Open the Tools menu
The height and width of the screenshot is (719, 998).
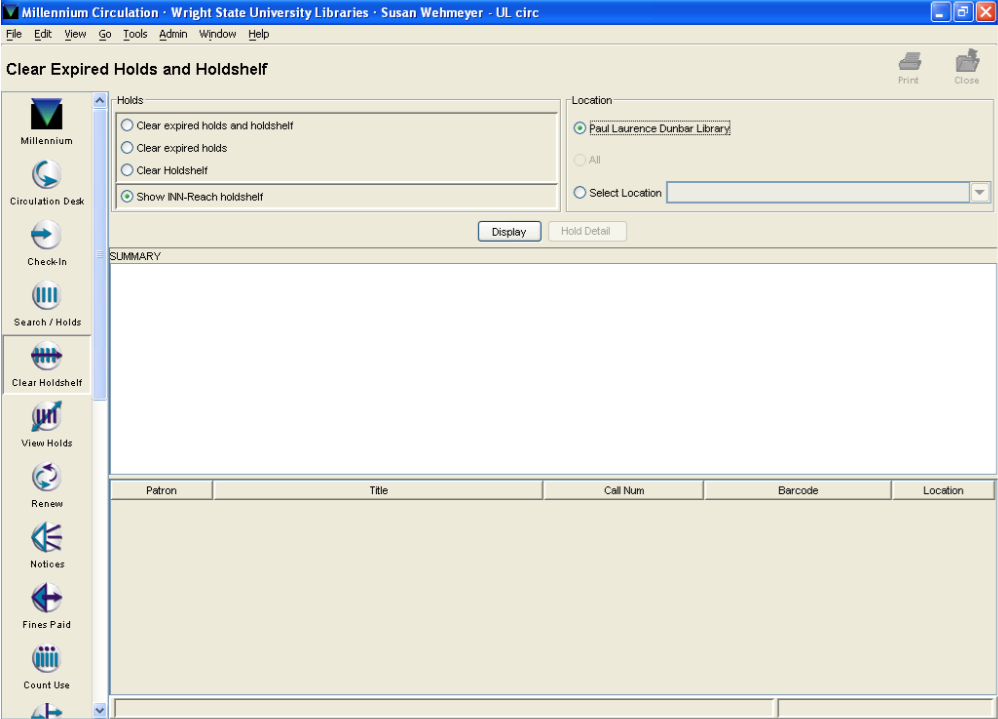pos(135,34)
